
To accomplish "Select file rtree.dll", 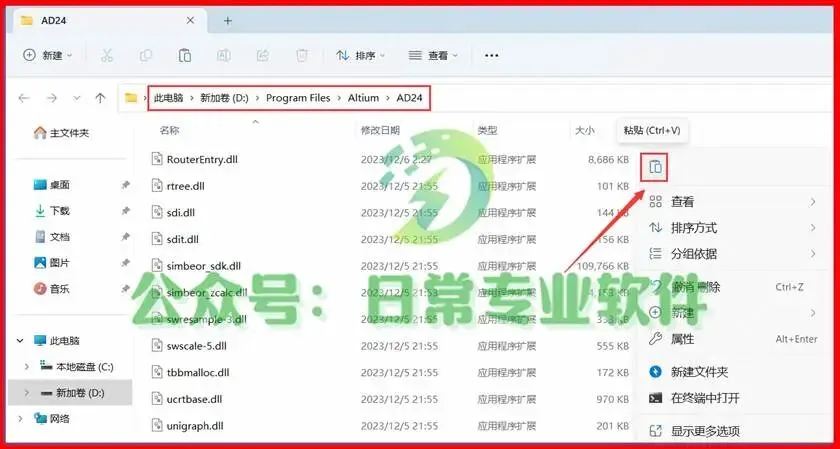I will tap(185, 186).
